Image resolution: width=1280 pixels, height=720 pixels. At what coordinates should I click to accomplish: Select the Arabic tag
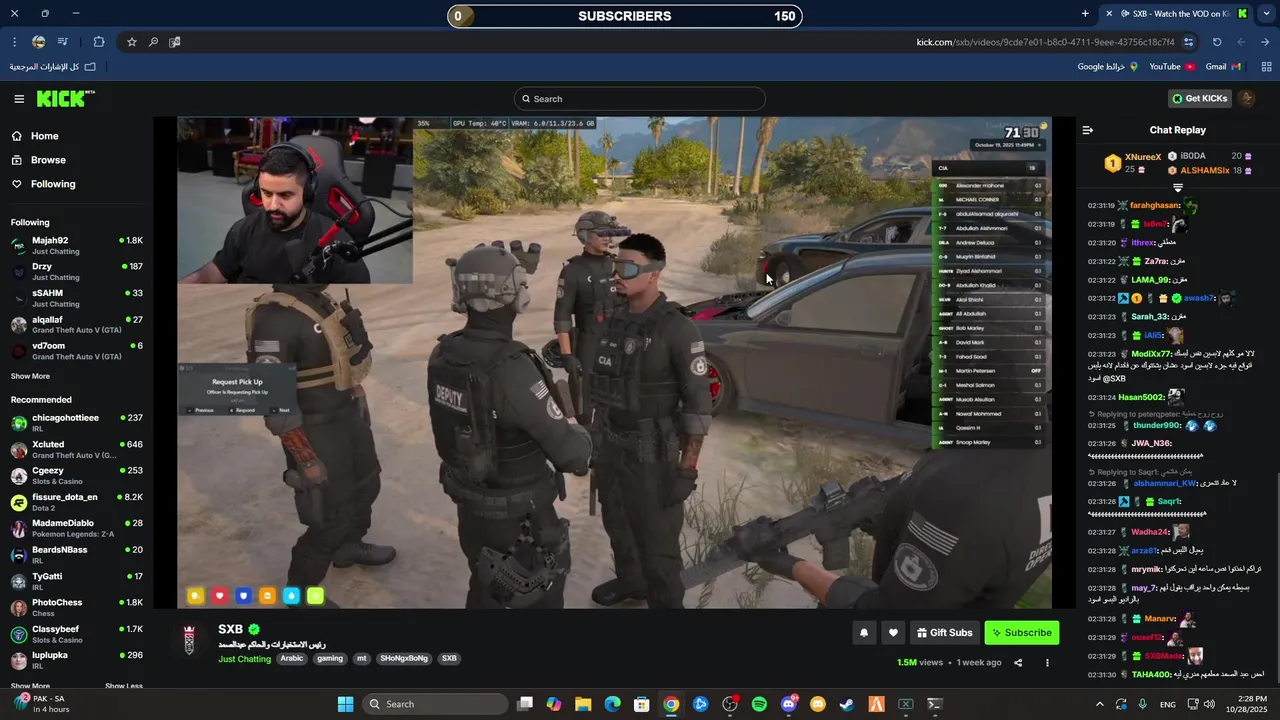pos(292,659)
